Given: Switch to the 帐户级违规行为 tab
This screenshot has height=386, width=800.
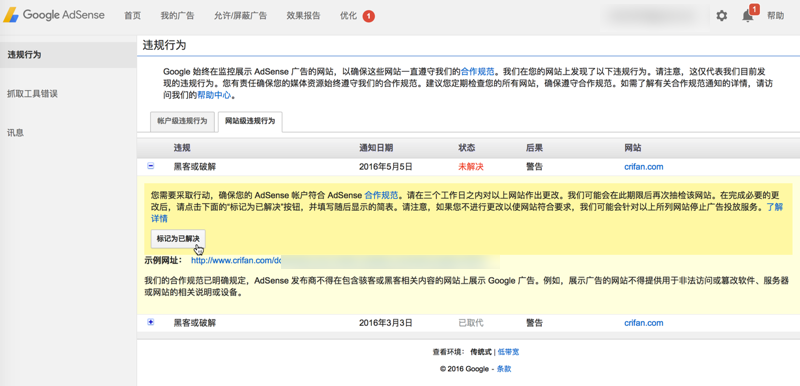Looking at the screenshot, I should pyautogui.click(x=182, y=121).
